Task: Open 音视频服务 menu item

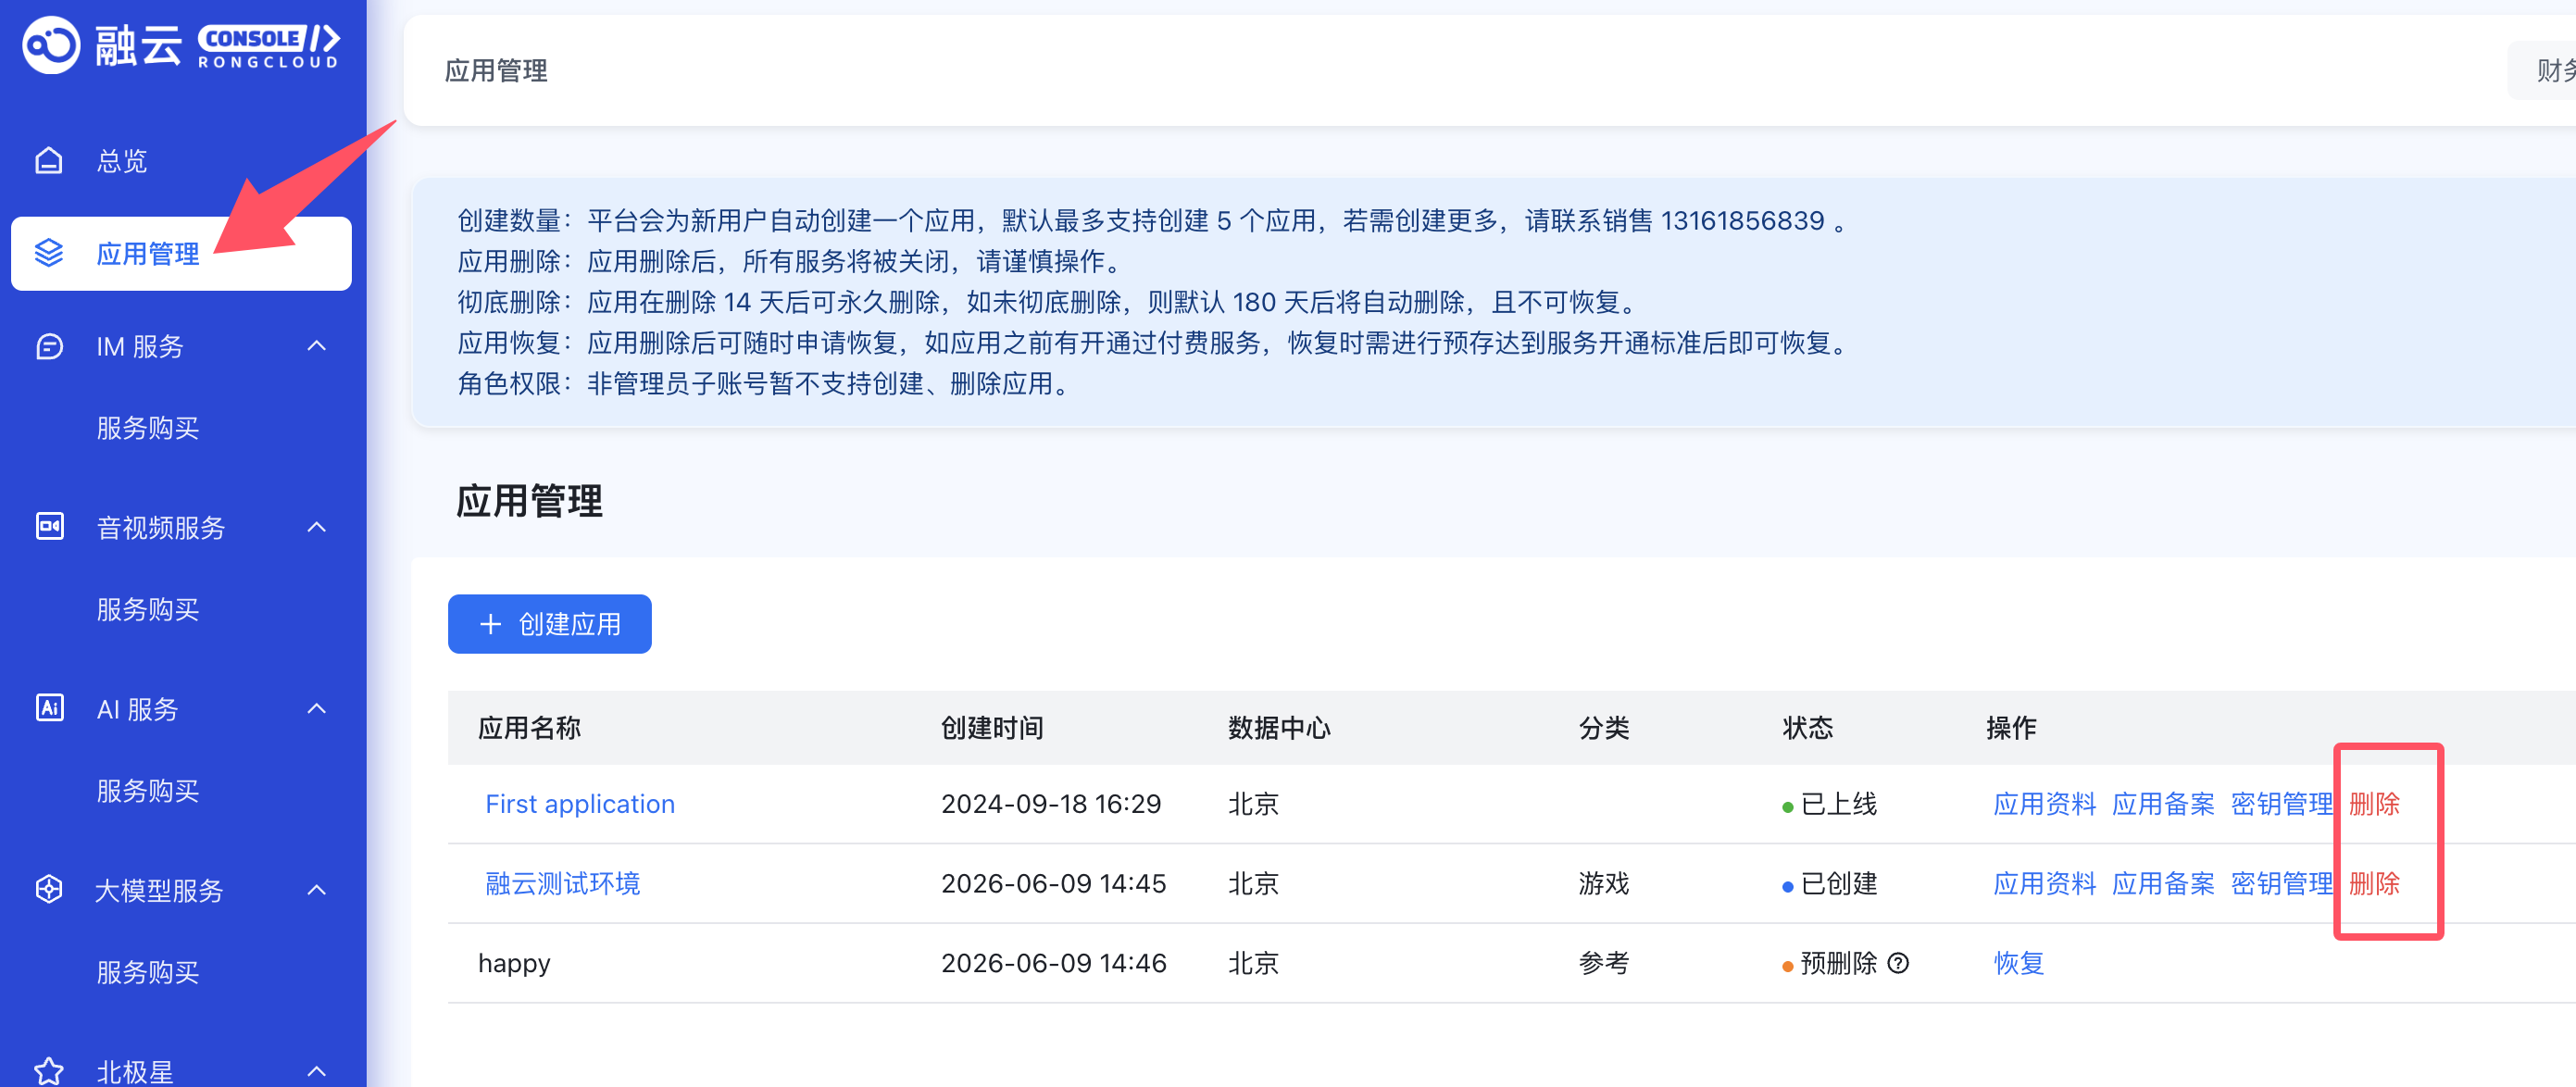Action: point(161,527)
